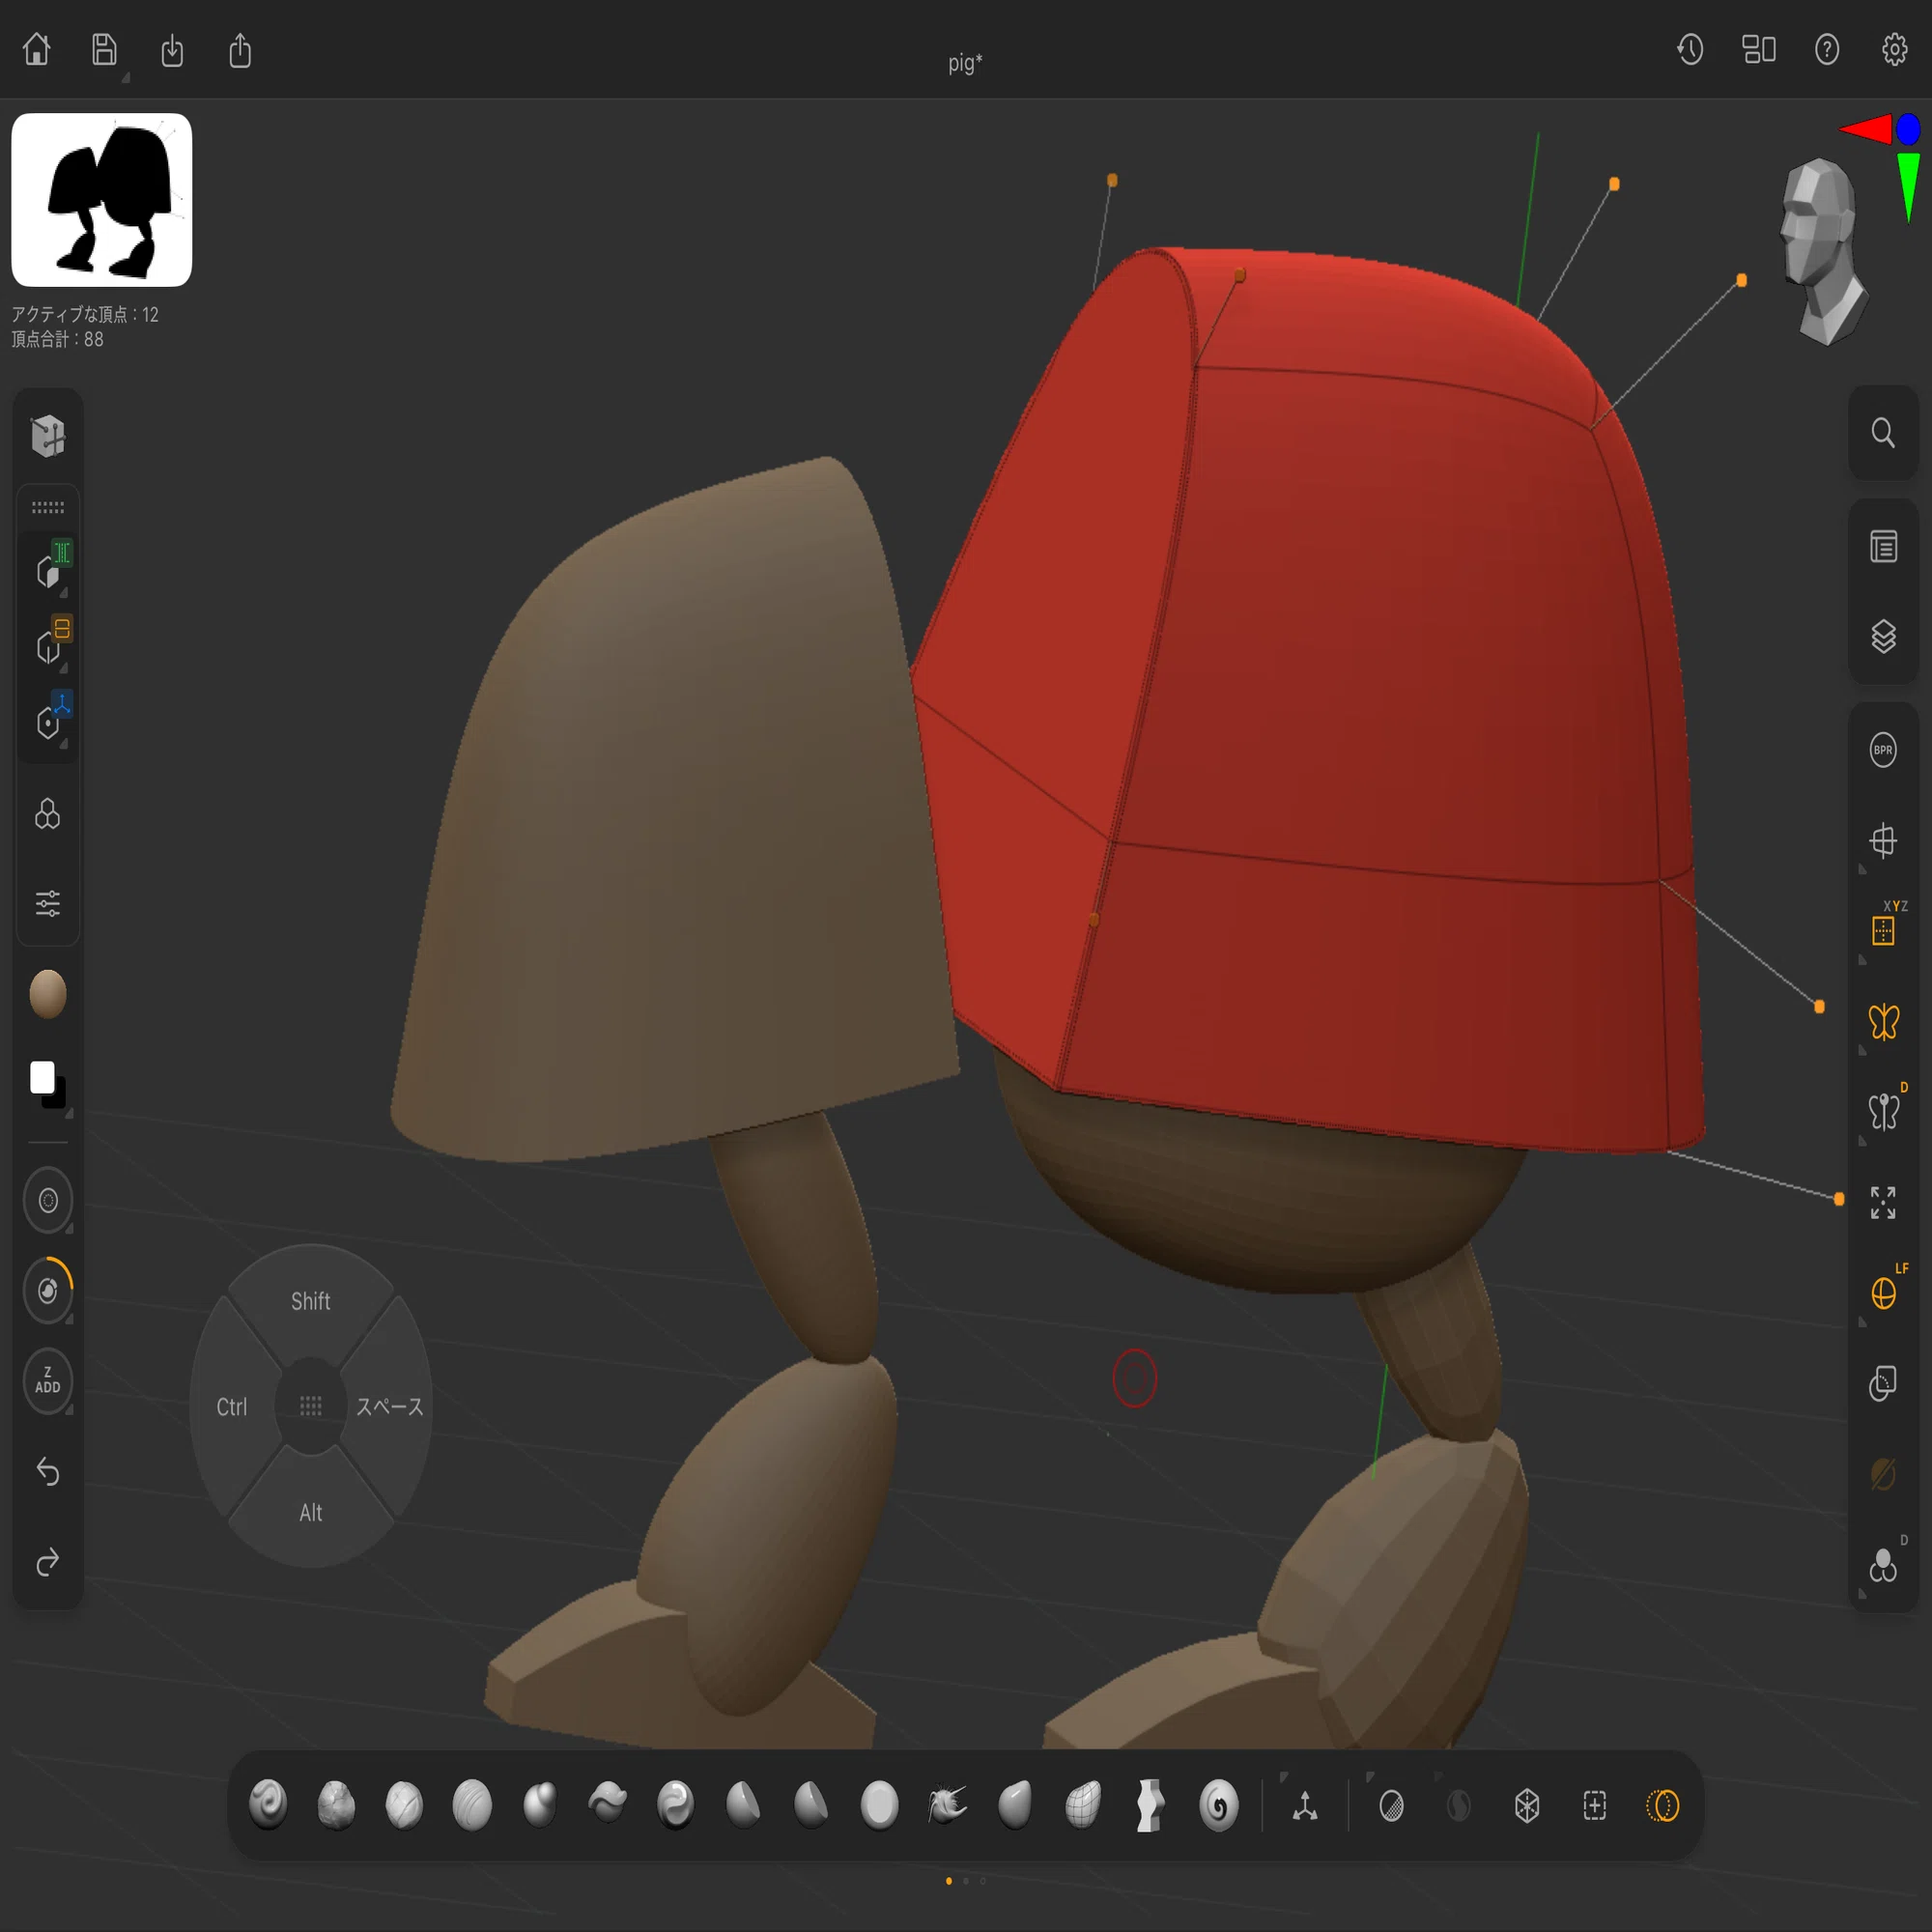This screenshot has height=1932, width=1932.
Task: Open the import file icon
Action: tap(172, 50)
